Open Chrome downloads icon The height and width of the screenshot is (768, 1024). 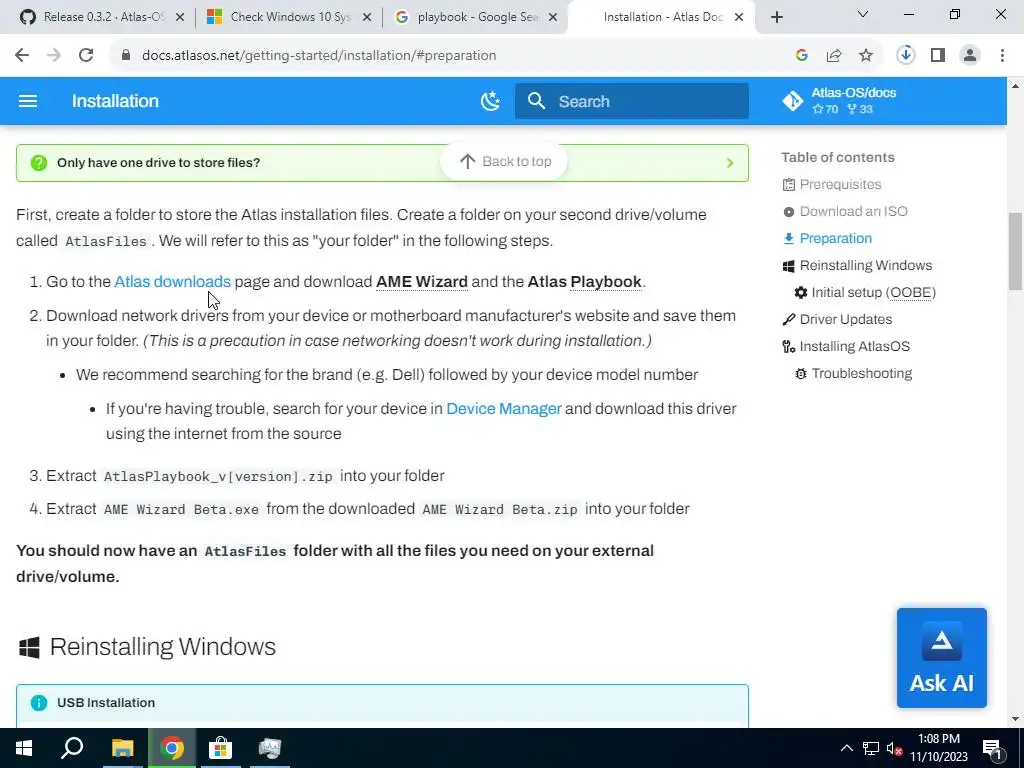905,55
